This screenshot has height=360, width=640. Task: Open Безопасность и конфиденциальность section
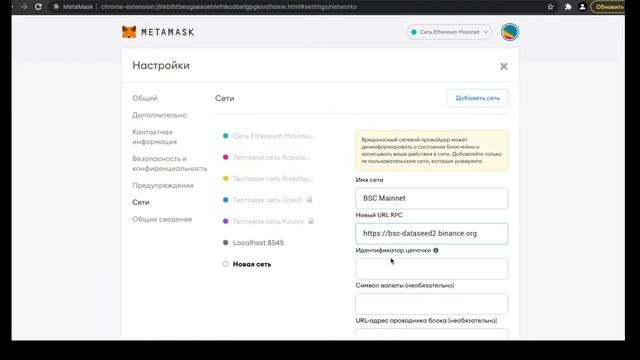[170, 163]
